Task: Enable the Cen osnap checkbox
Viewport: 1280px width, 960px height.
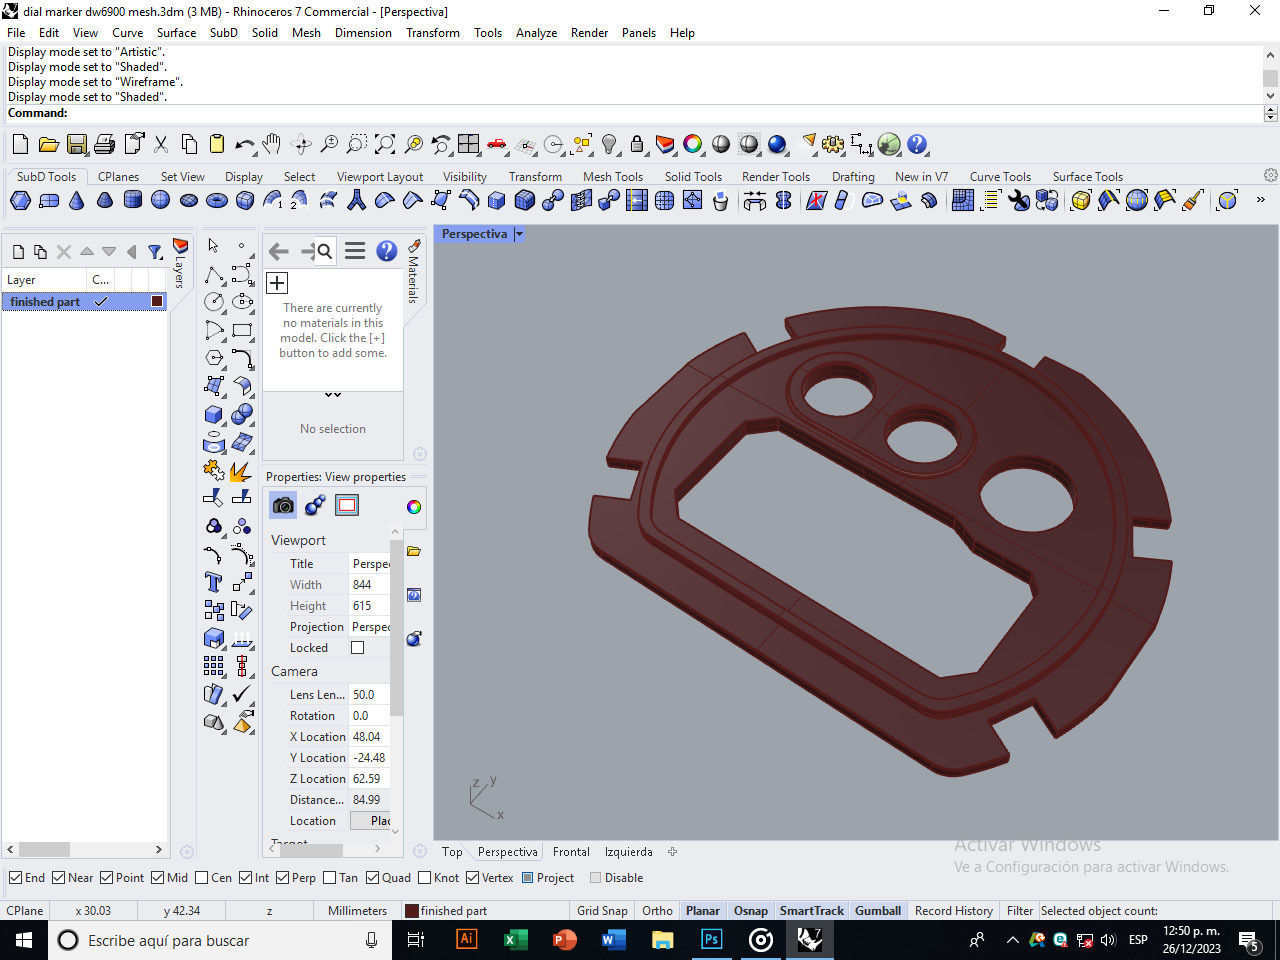Action: coord(202,878)
